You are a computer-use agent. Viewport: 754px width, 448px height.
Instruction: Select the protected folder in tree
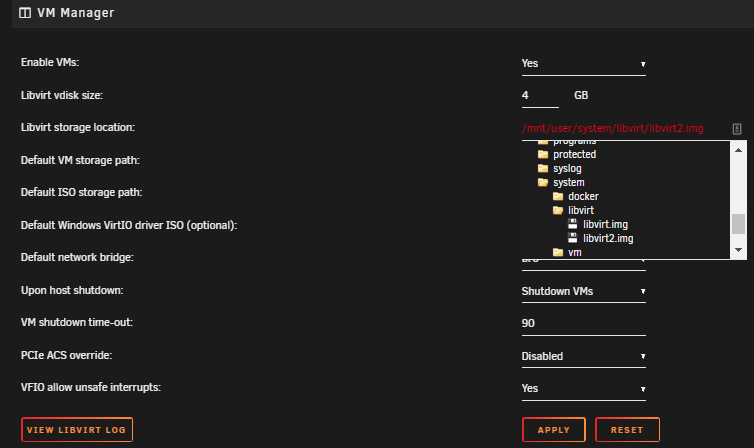click(574, 154)
